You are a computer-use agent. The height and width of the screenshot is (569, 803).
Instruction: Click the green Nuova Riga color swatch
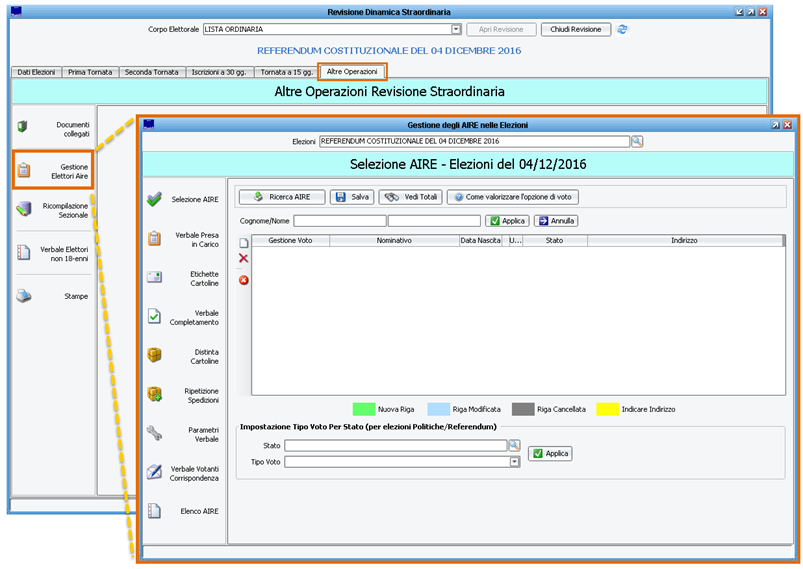click(363, 409)
